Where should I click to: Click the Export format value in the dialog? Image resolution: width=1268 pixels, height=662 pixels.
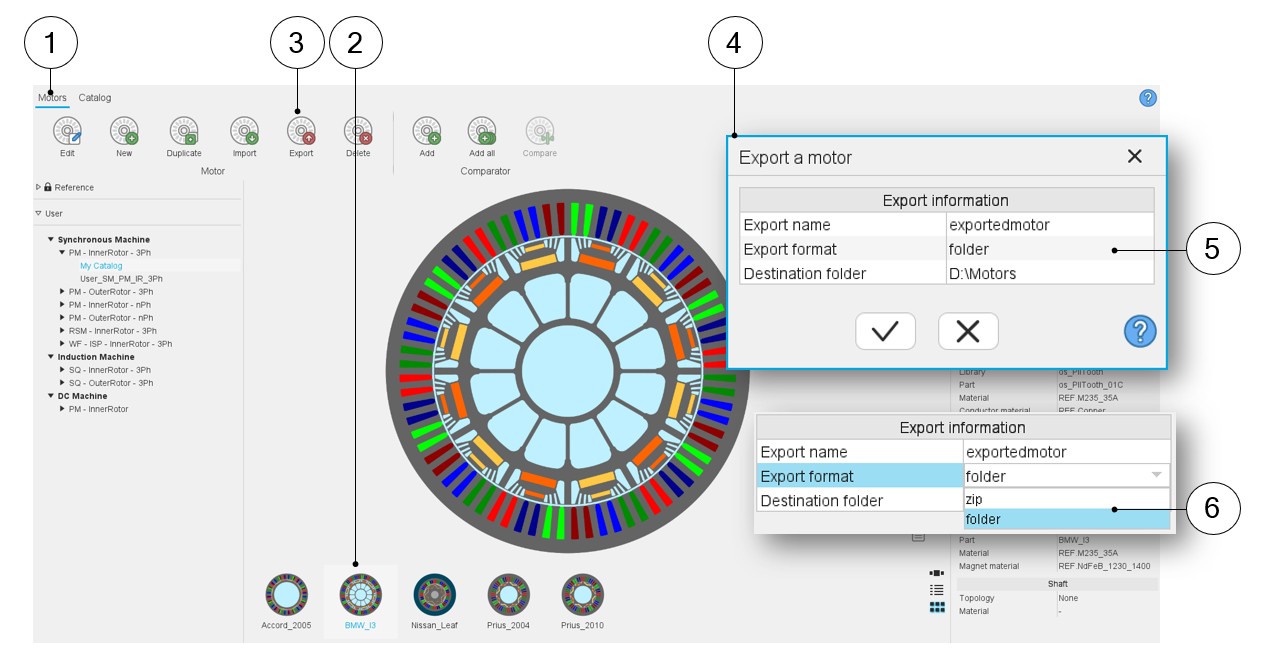[x=1050, y=249]
